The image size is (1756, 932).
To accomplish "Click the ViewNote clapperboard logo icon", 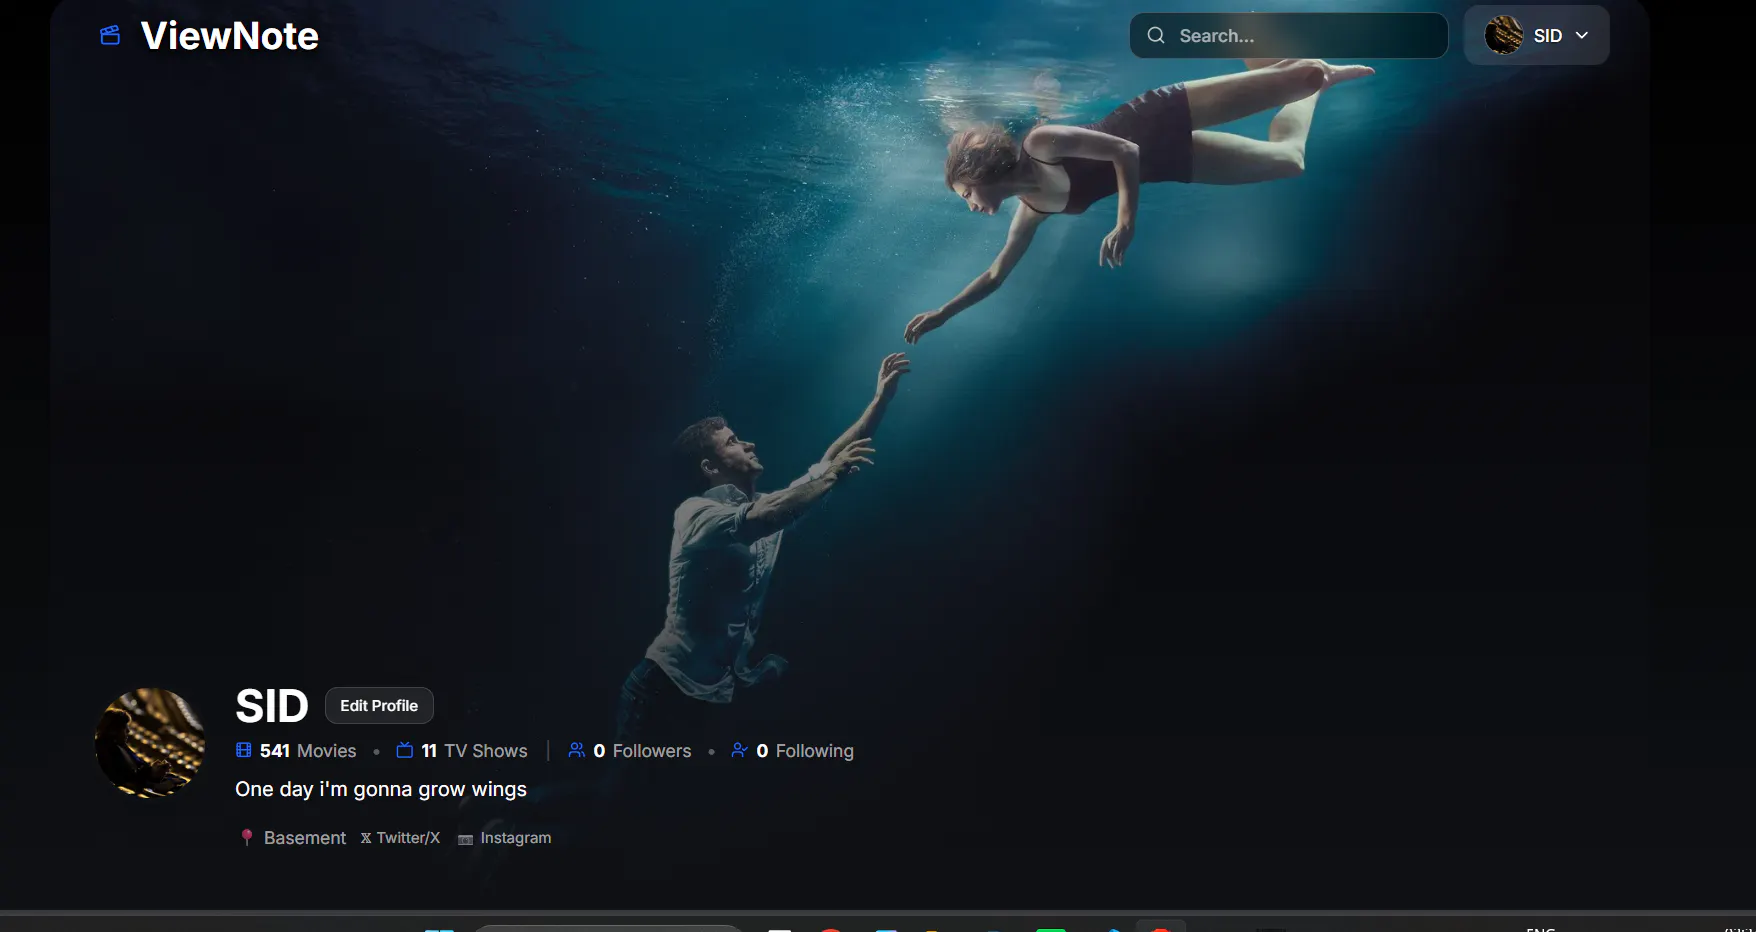I will click(x=110, y=36).
